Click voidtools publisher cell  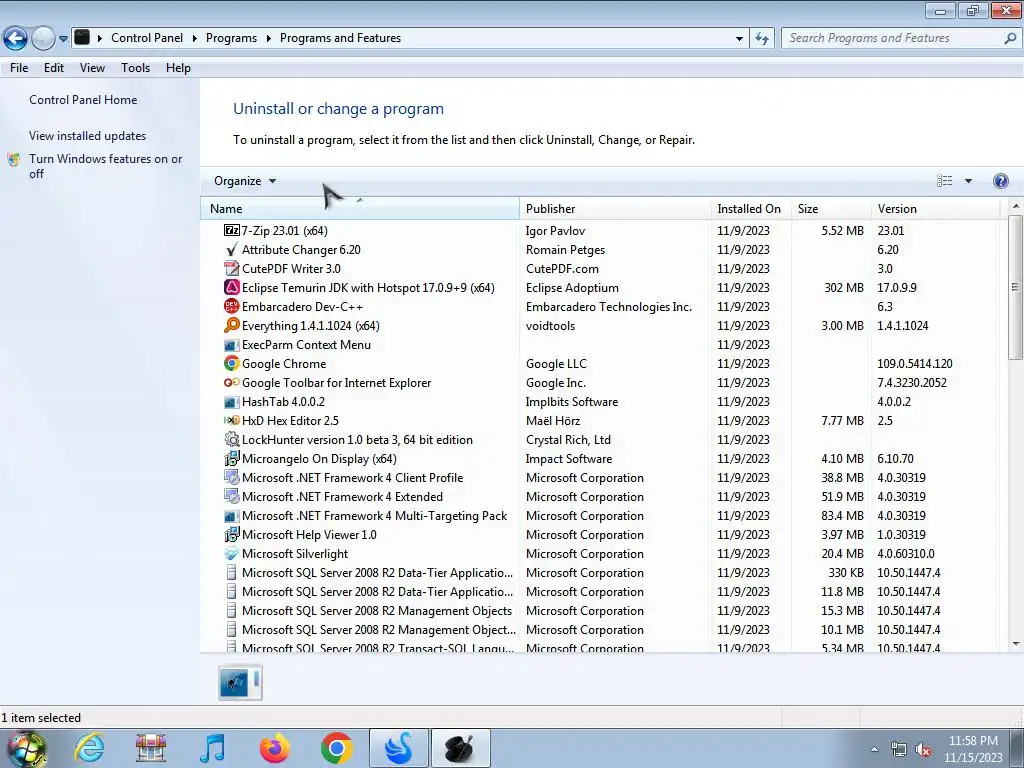point(550,325)
